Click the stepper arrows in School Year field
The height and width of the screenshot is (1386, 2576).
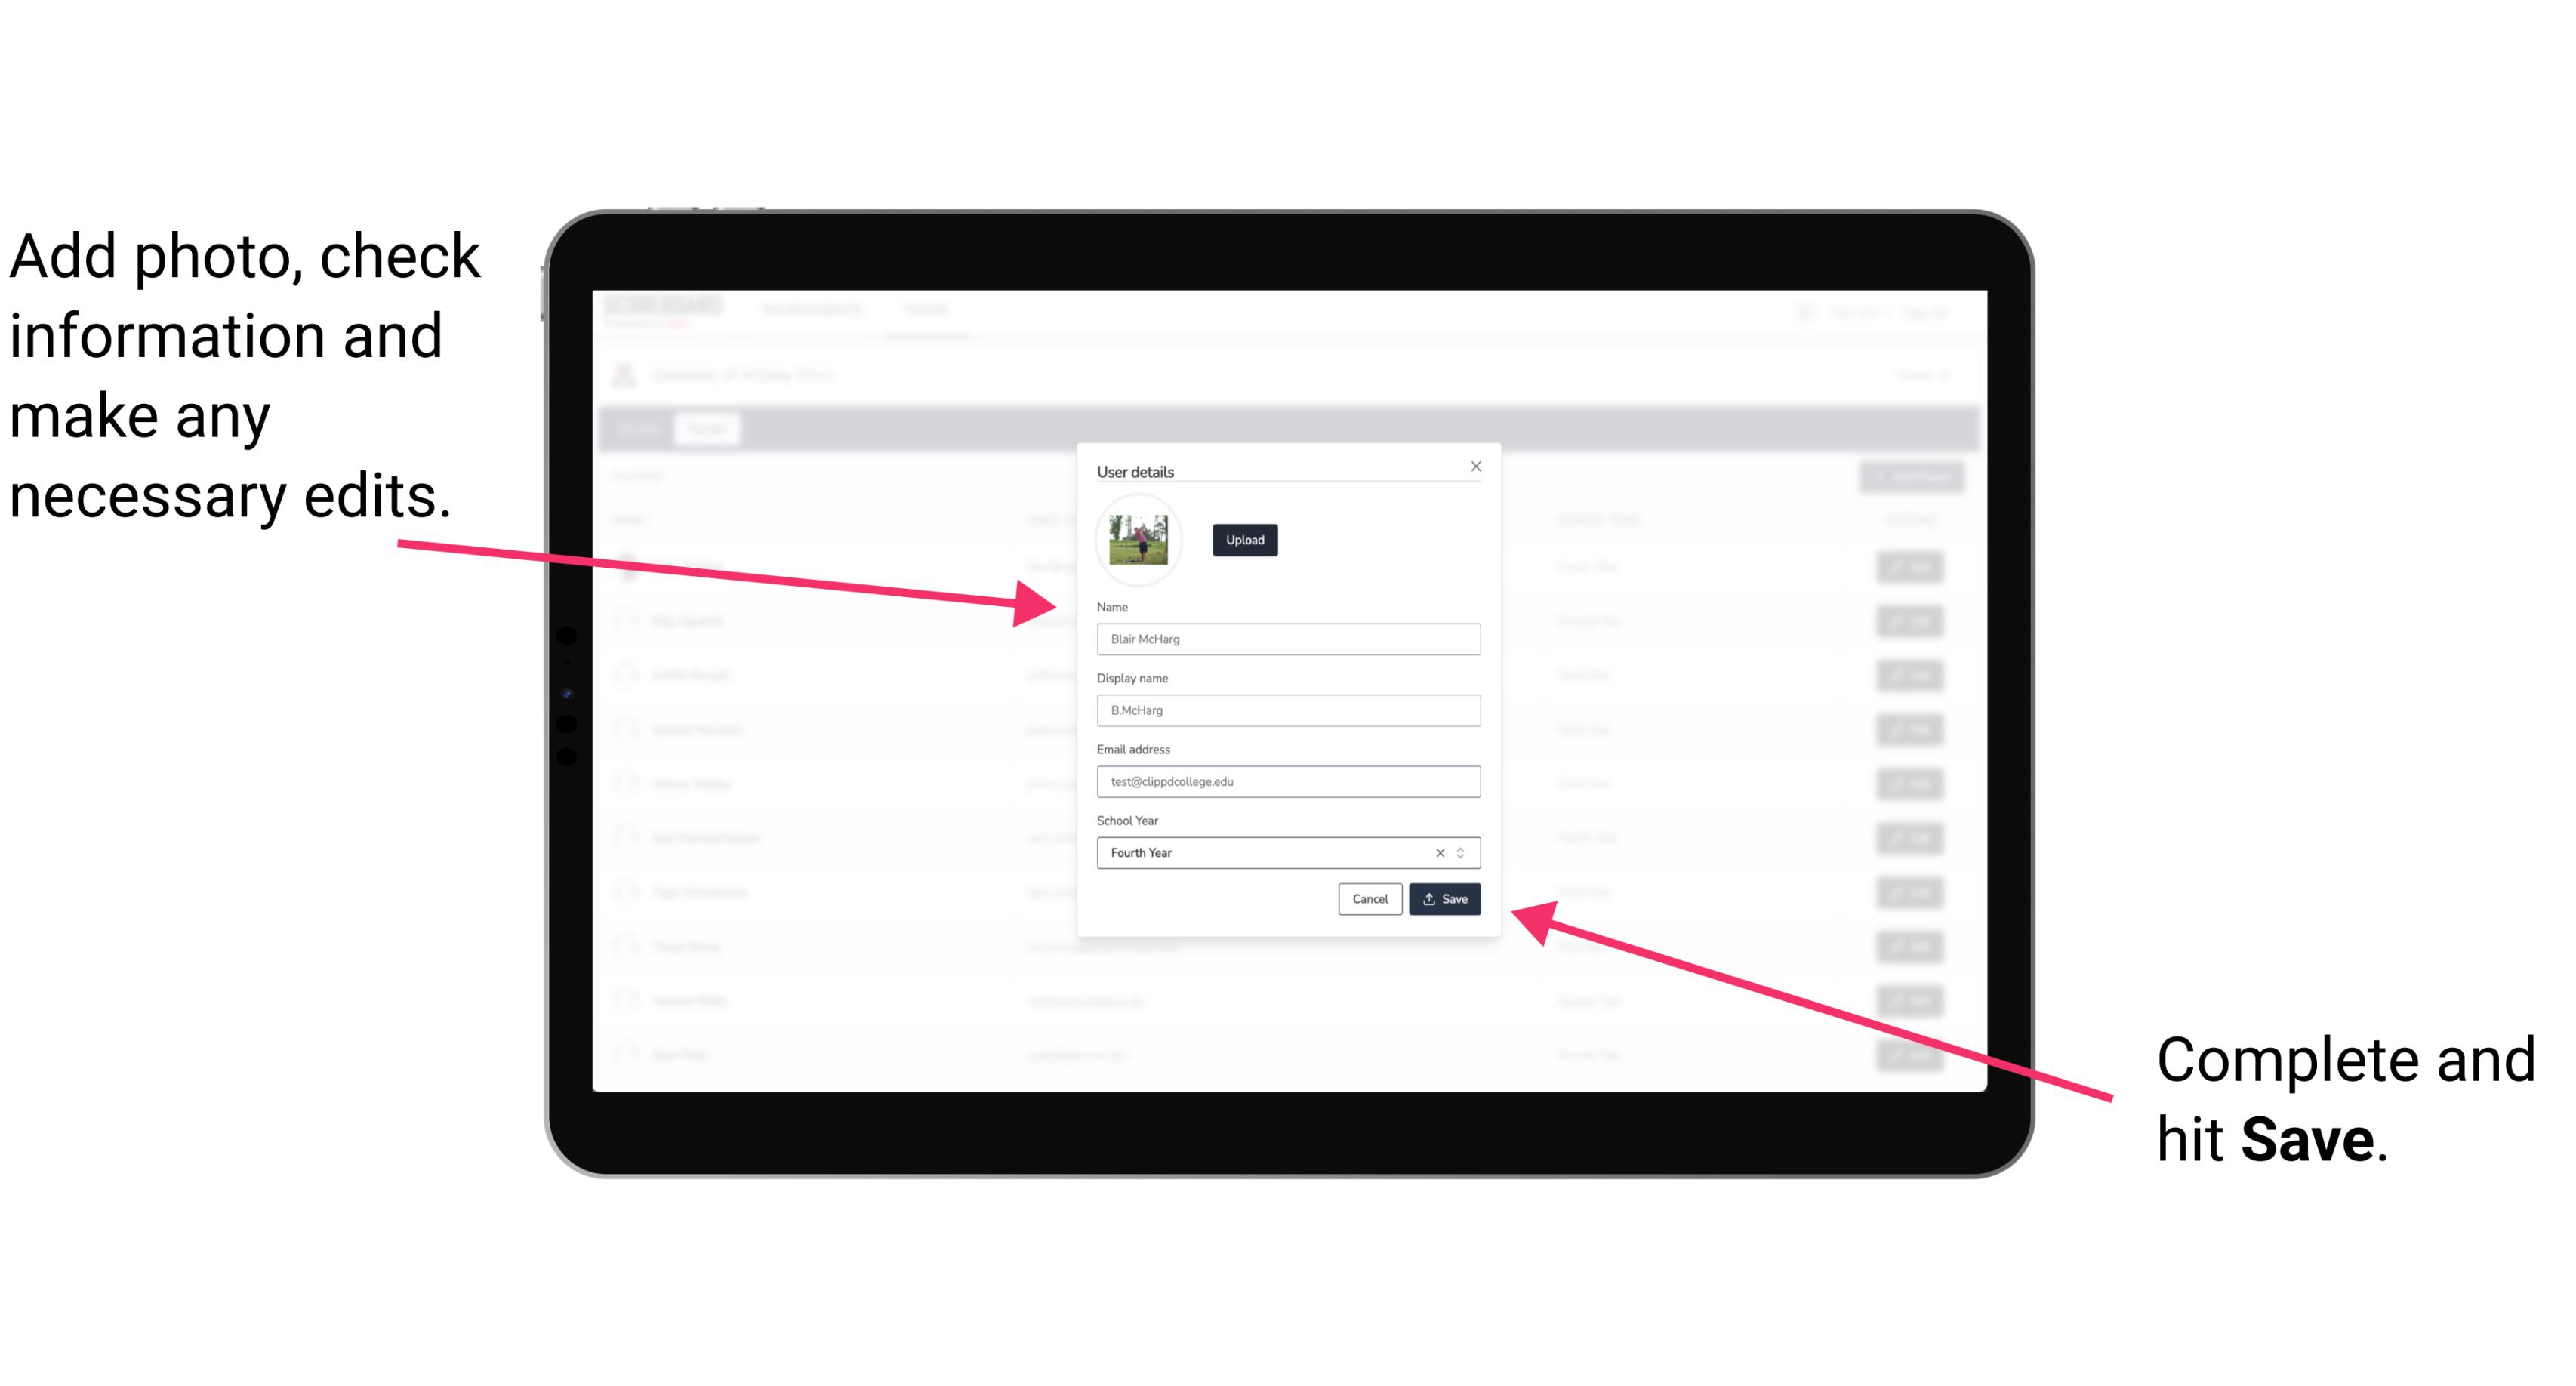(1463, 852)
